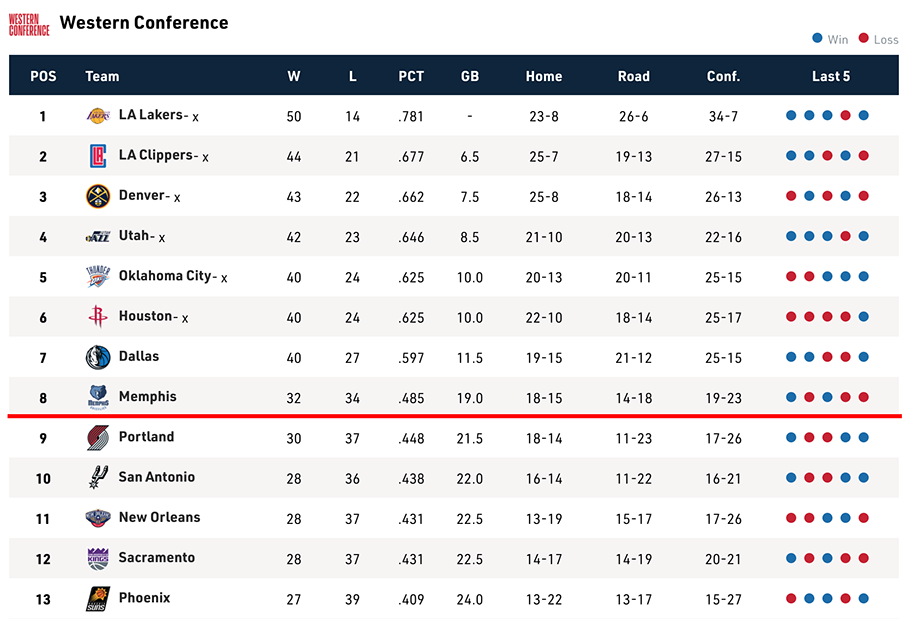The width and height of the screenshot is (915, 619).
Task: Open the Oklahoma City Thunder logo
Action: (x=98, y=277)
